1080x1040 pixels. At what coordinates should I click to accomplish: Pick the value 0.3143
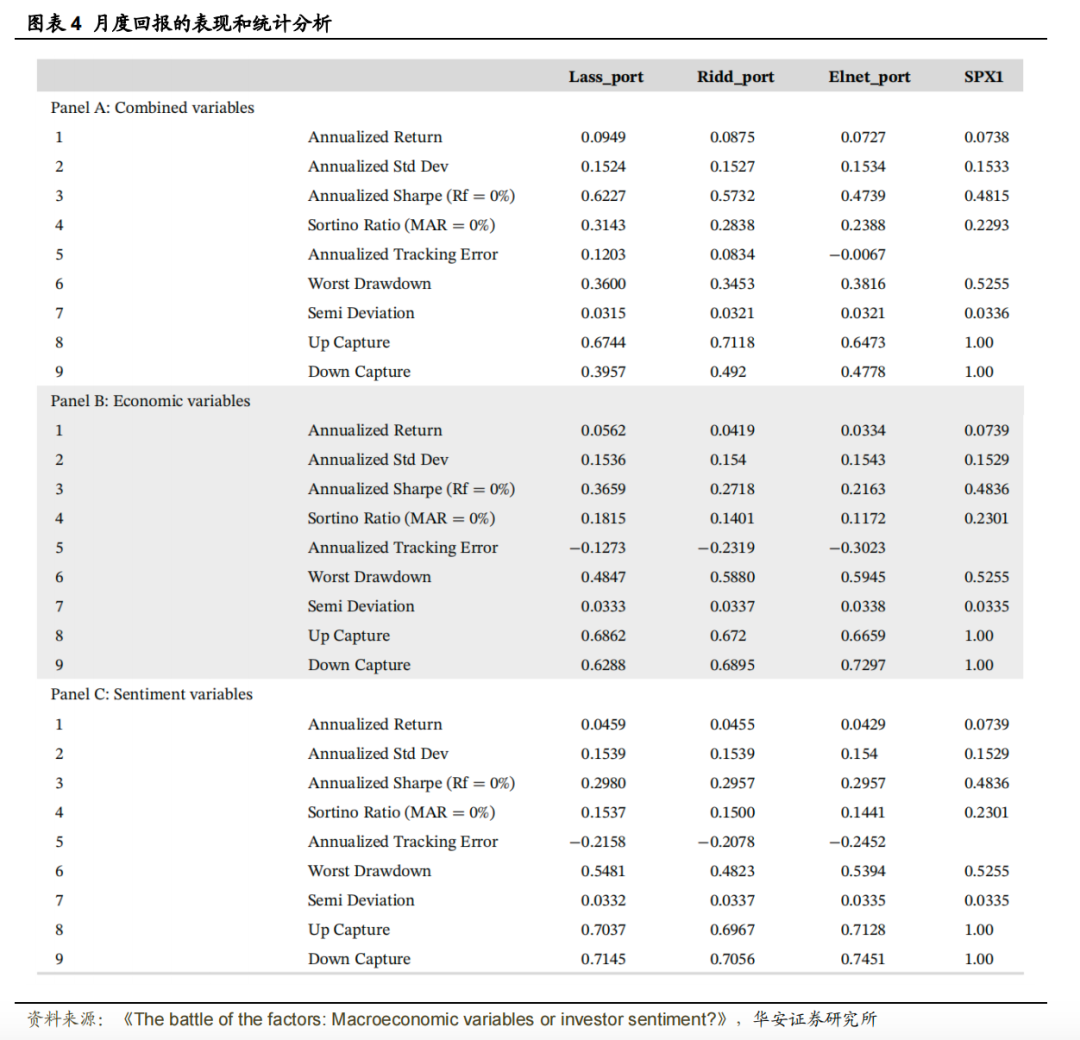pos(603,225)
